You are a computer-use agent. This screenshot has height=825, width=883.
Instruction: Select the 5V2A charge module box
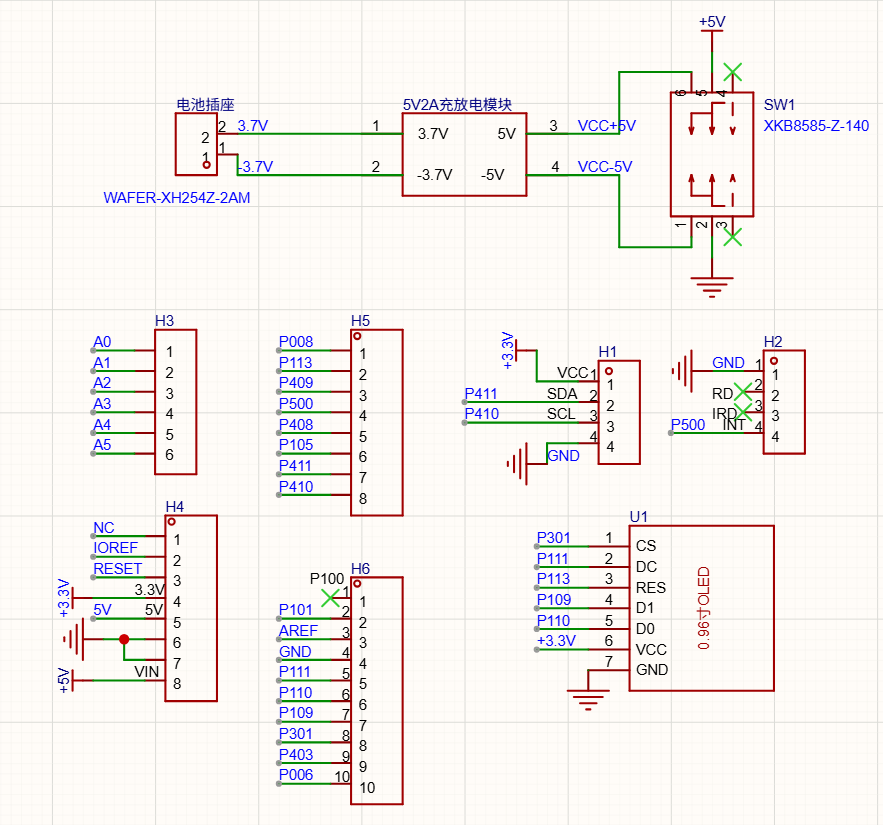pos(465,154)
